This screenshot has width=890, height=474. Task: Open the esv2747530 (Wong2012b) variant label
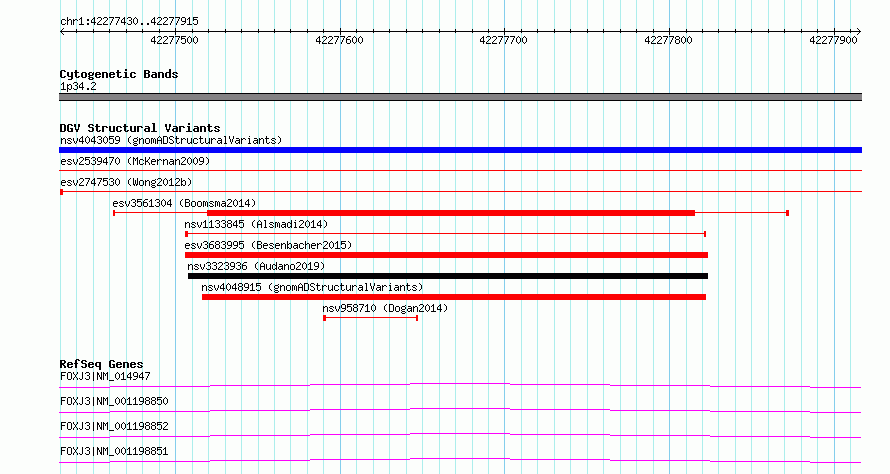pos(126,182)
